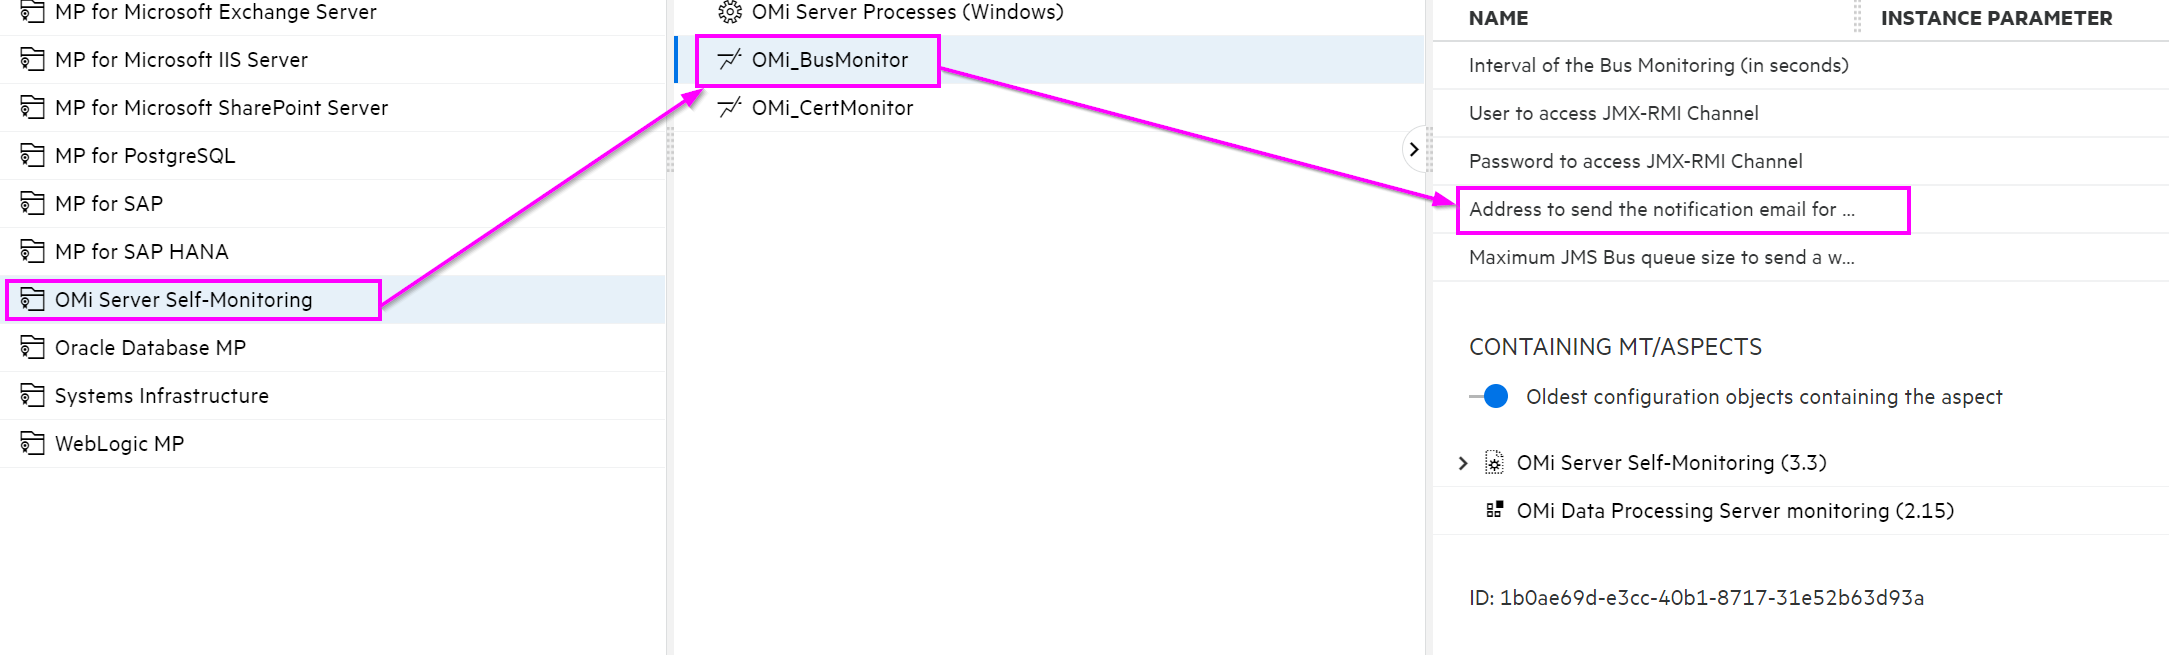Select MP for SAP HANA folder
Screen dimensions: 2169x655
pos(141,252)
